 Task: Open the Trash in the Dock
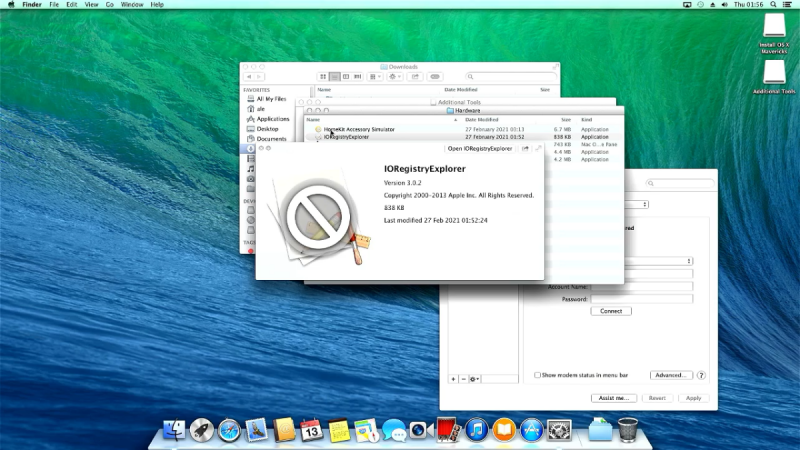(x=628, y=430)
